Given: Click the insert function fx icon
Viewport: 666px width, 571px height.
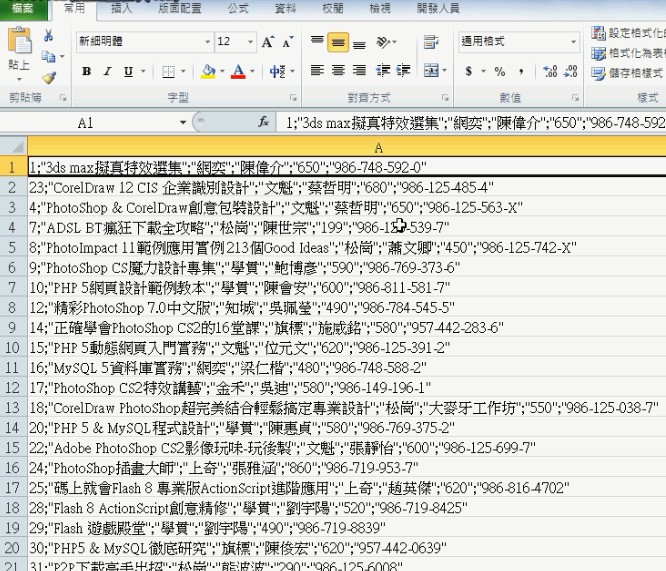Looking at the screenshot, I should tap(263, 122).
